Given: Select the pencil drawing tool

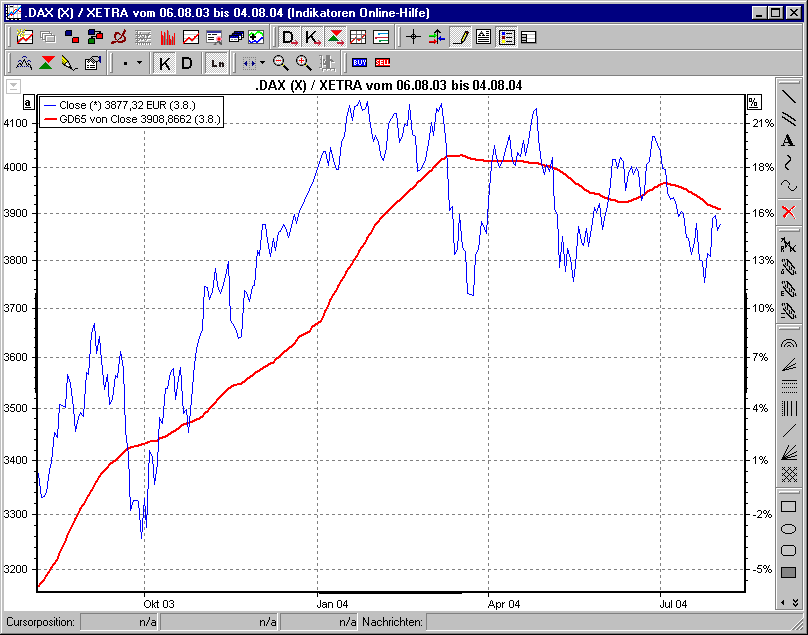Looking at the screenshot, I should 459,37.
